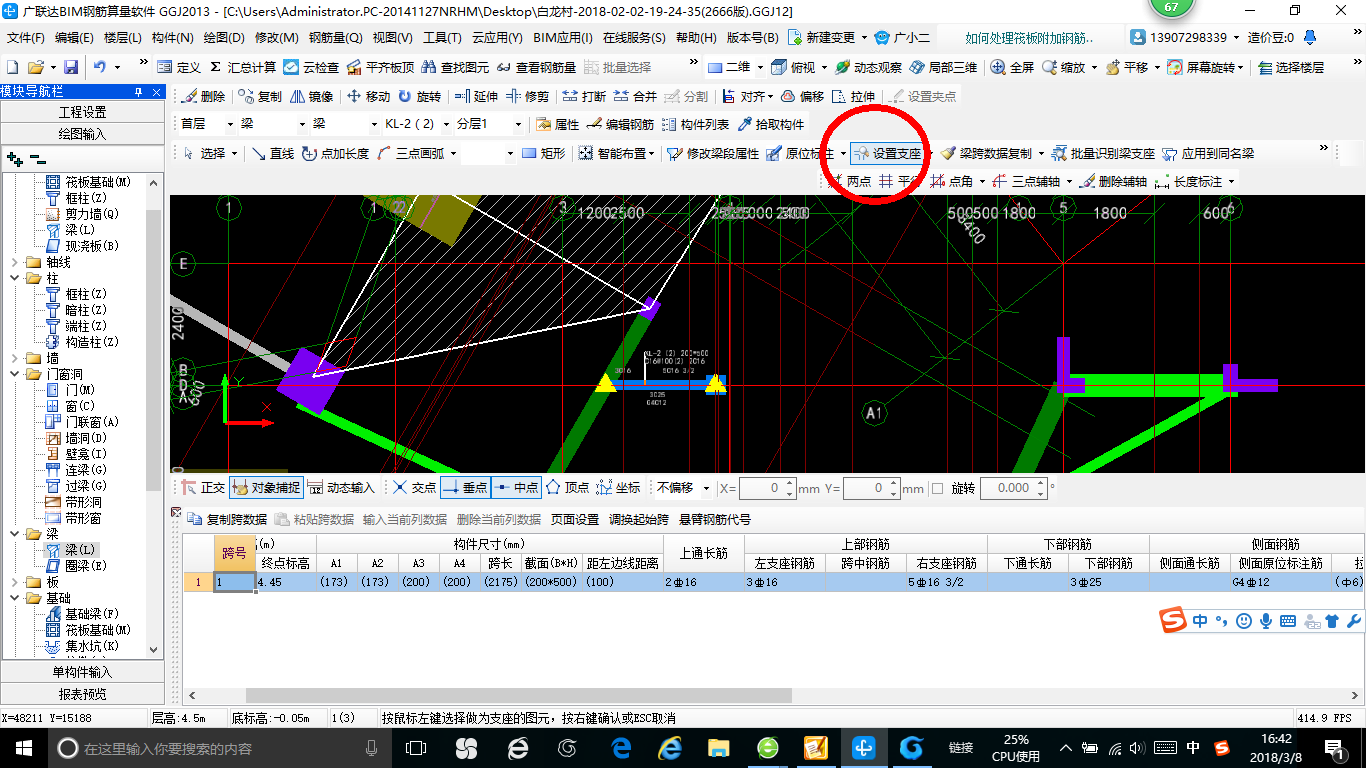The width and height of the screenshot is (1366, 768).
Task: Select the 矩形 rectangle tool
Action: coord(544,154)
